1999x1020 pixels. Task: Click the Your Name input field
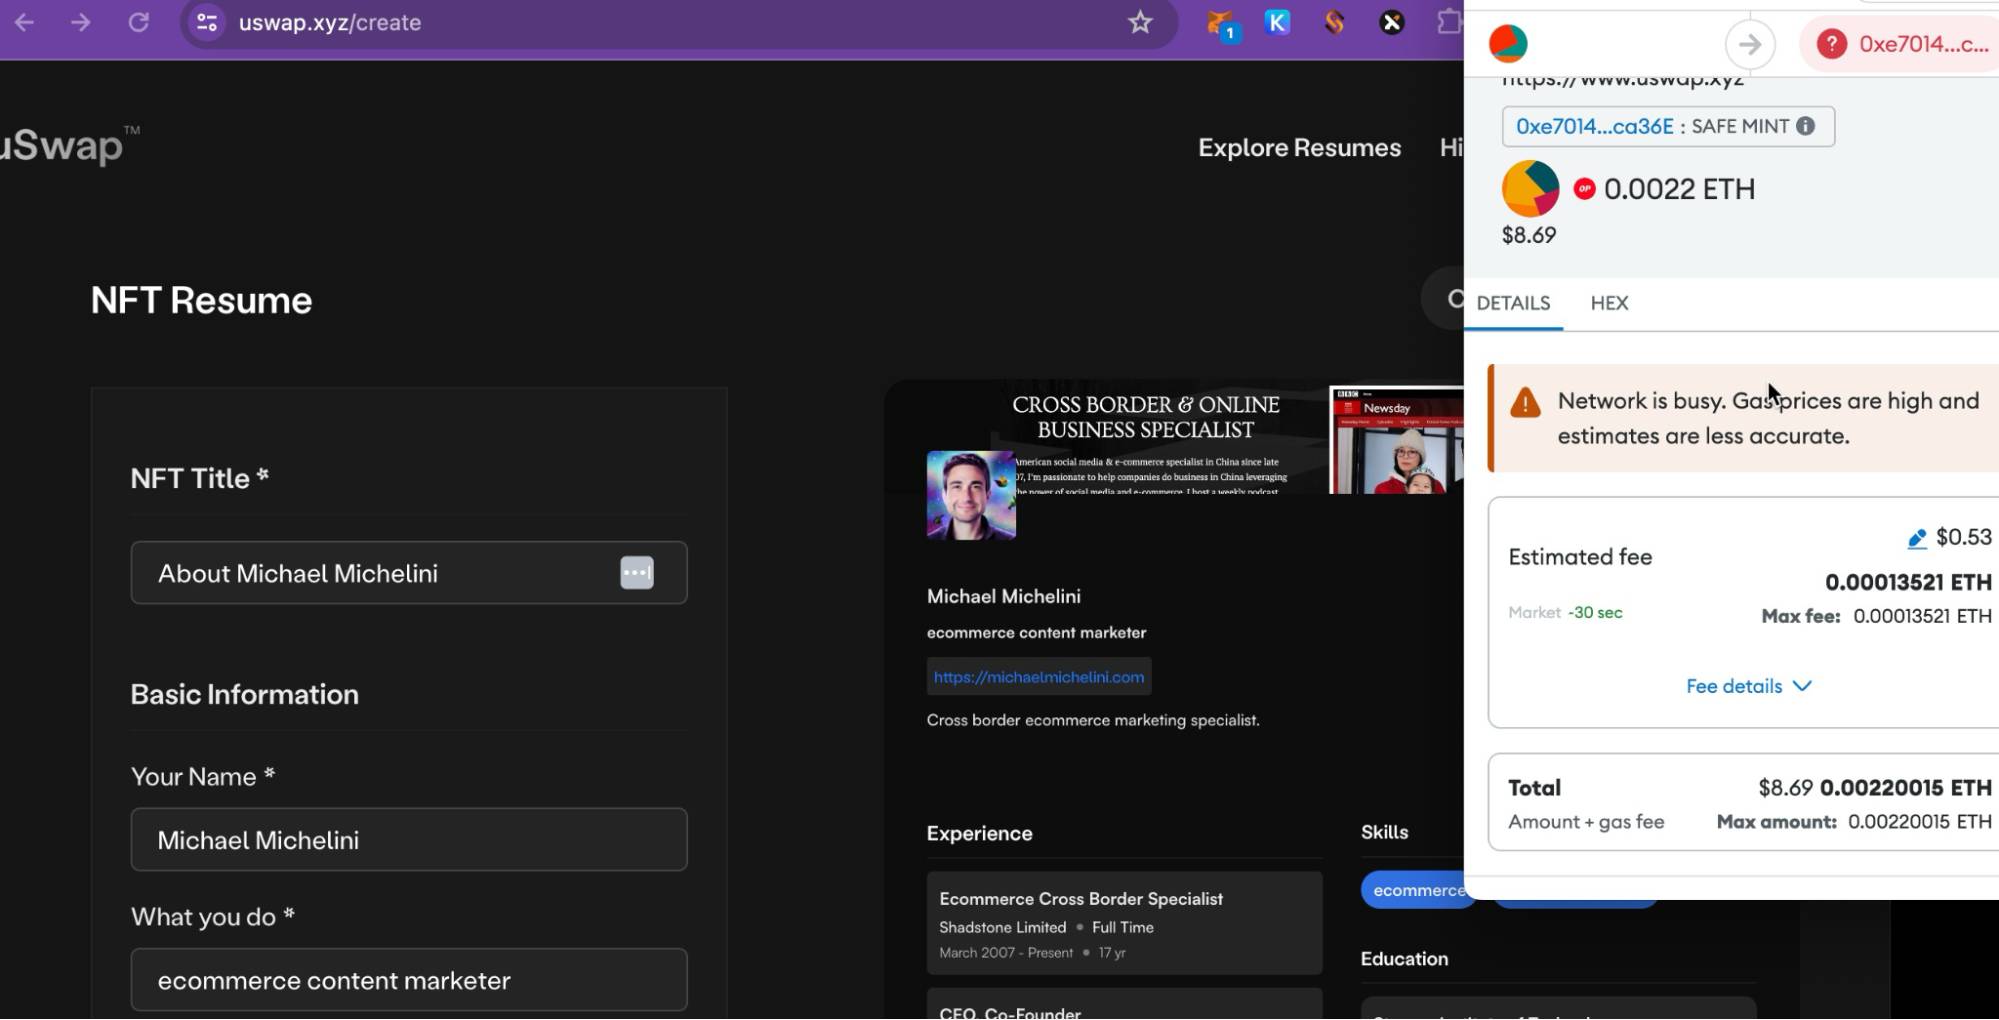click(408, 840)
